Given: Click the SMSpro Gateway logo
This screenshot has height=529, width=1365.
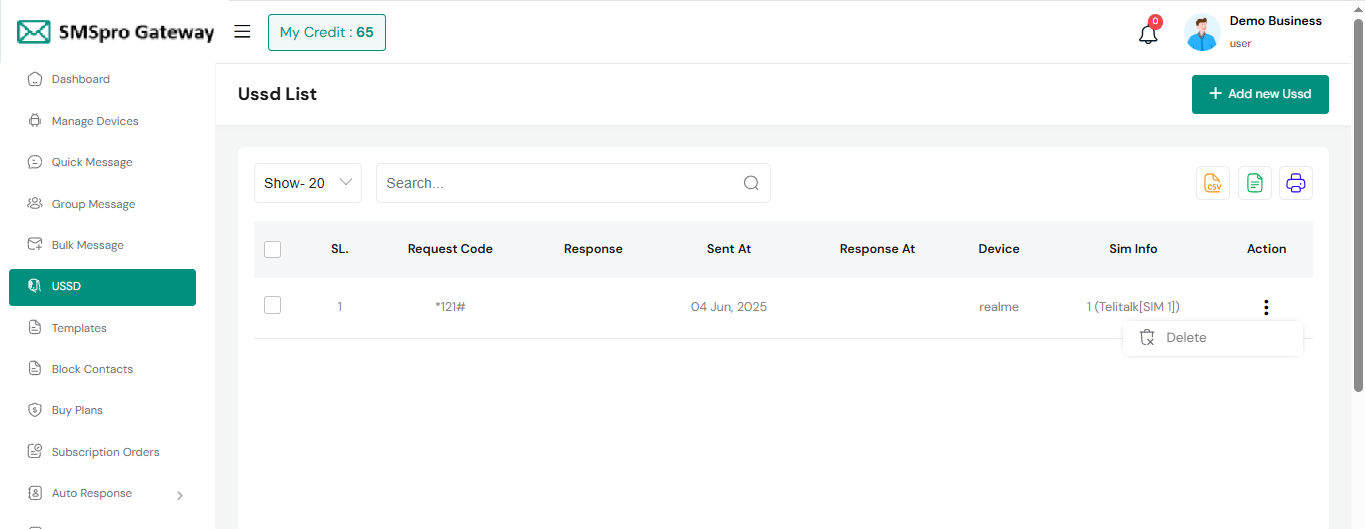Looking at the screenshot, I should [x=116, y=32].
